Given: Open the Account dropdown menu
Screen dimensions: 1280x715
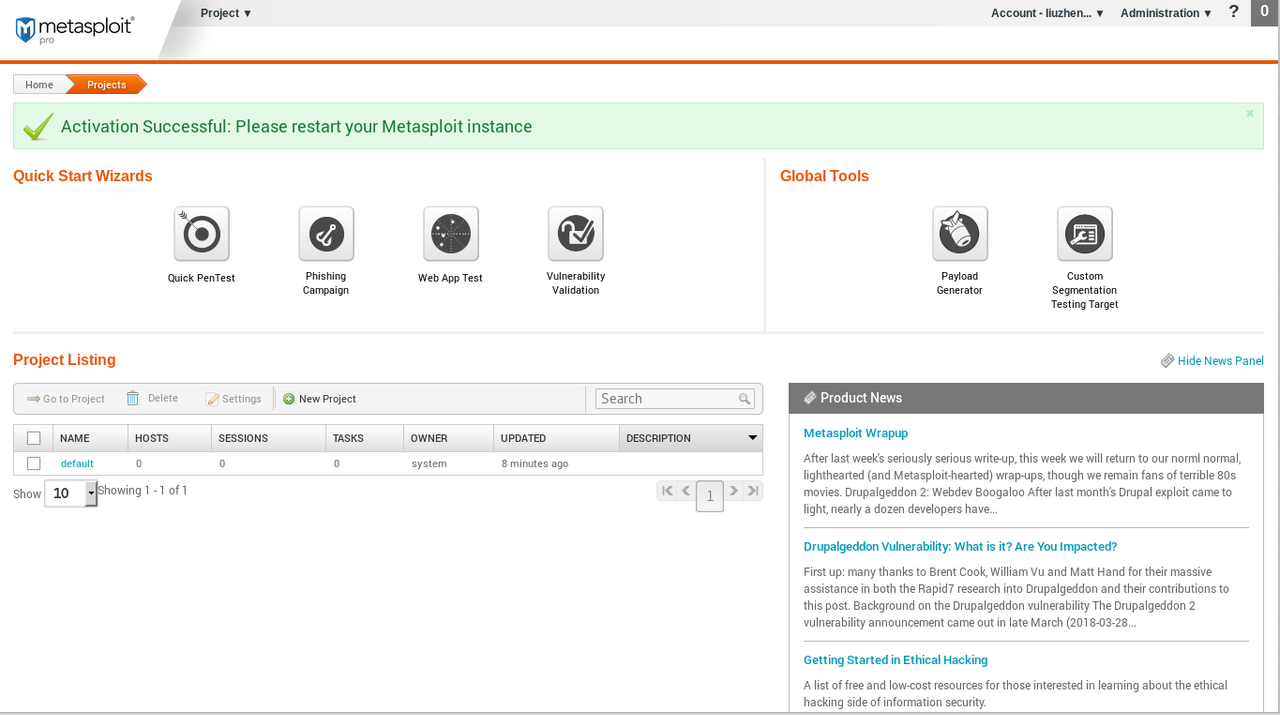Looking at the screenshot, I should (1047, 13).
